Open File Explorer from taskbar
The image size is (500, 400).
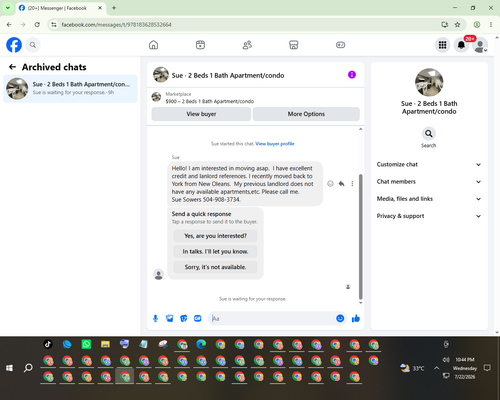tap(105, 344)
